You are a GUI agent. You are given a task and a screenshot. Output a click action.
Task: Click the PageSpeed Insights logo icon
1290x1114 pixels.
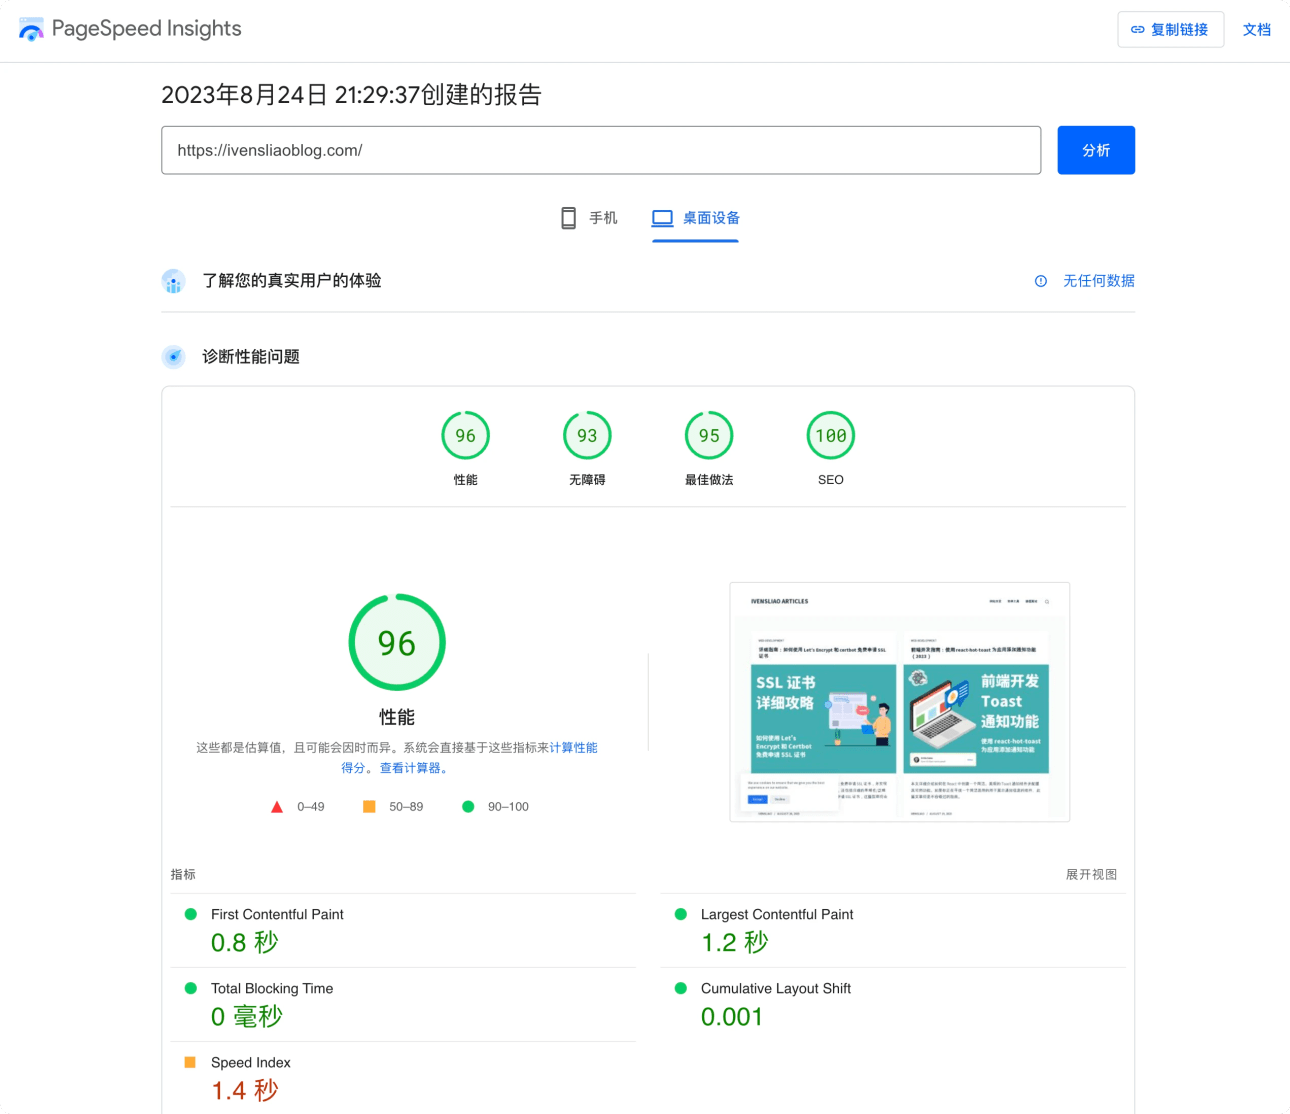pos(31,29)
